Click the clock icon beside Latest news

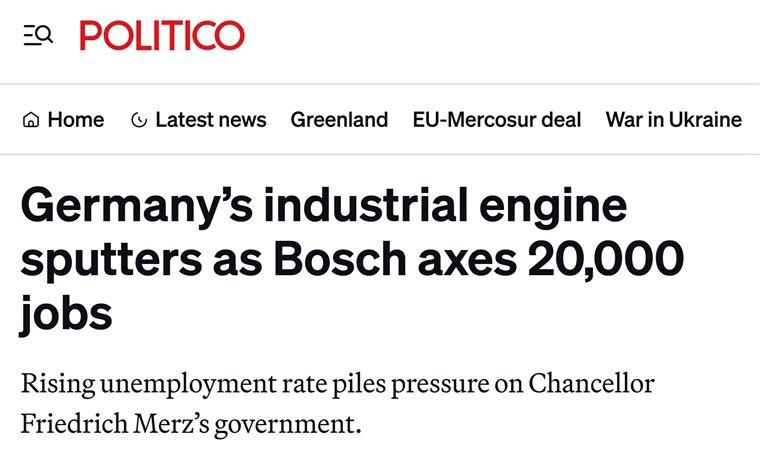click(139, 121)
